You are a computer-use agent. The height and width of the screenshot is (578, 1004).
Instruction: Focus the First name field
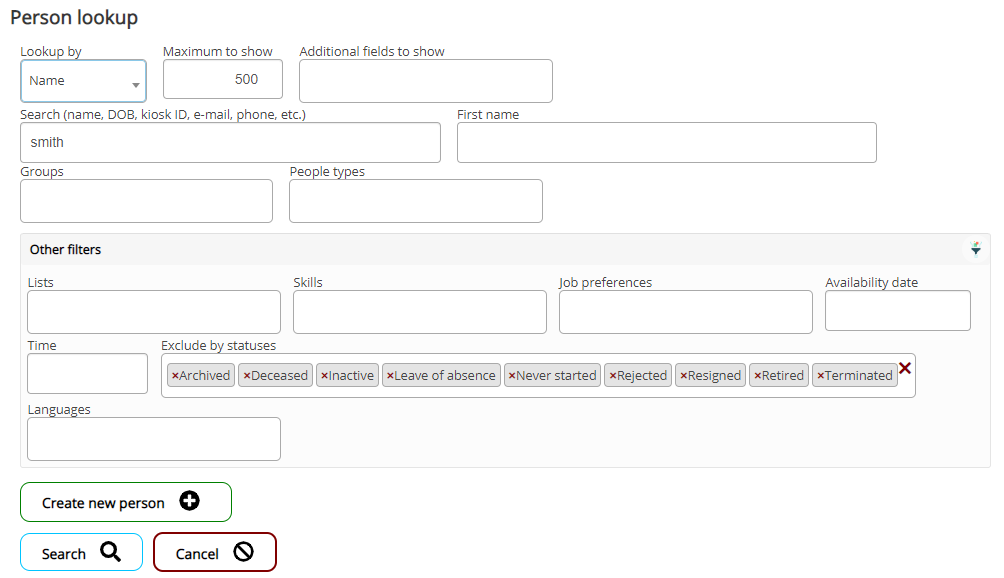tap(666, 142)
